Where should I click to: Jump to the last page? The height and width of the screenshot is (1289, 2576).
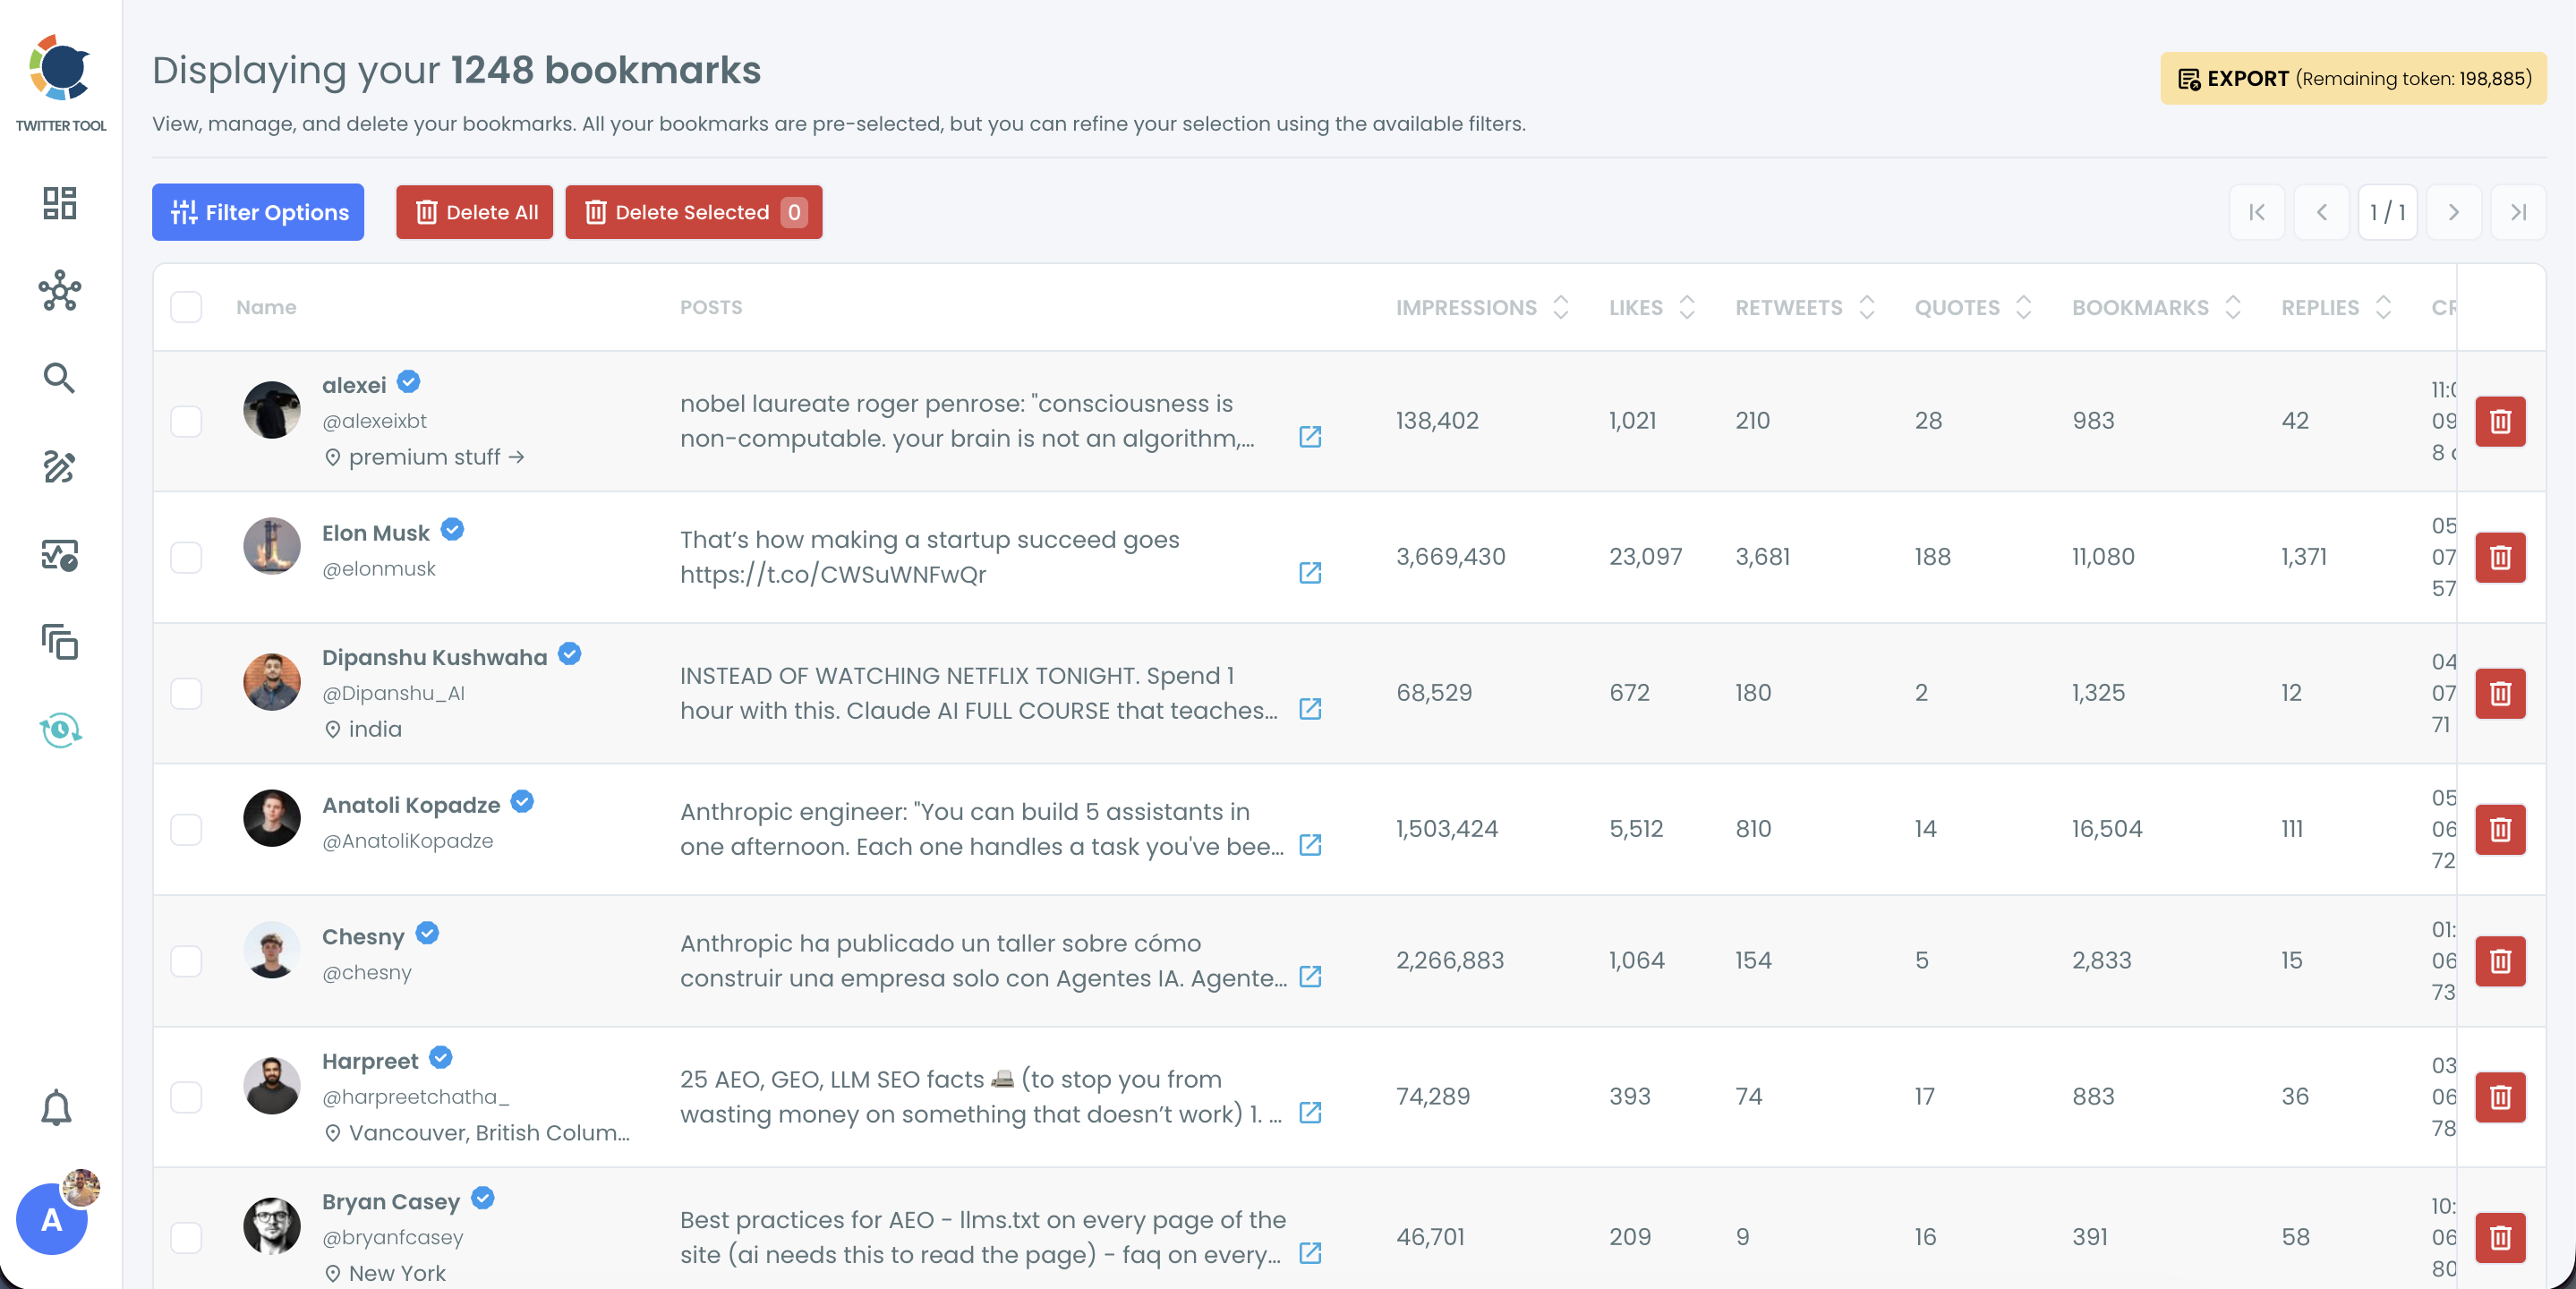point(2518,212)
